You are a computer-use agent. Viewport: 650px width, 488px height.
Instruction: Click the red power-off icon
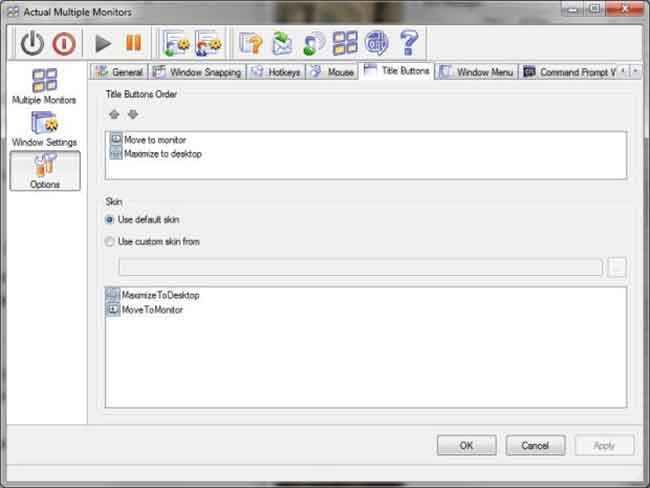click(x=64, y=44)
